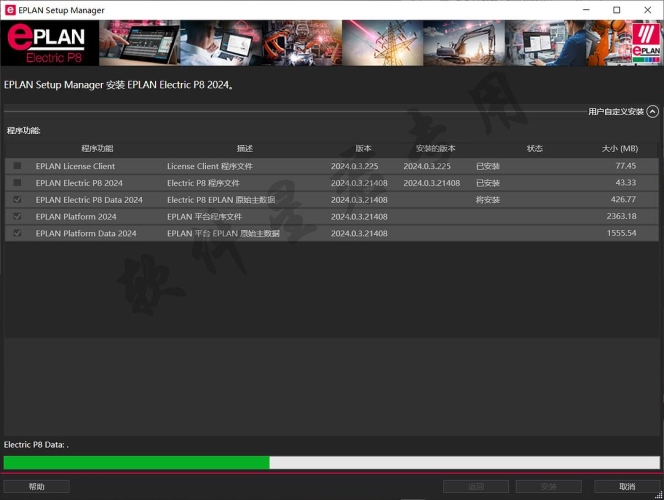This screenshot has width=664, height=500.
Task: Sort by 状态 column header
Action: (534, 149)
